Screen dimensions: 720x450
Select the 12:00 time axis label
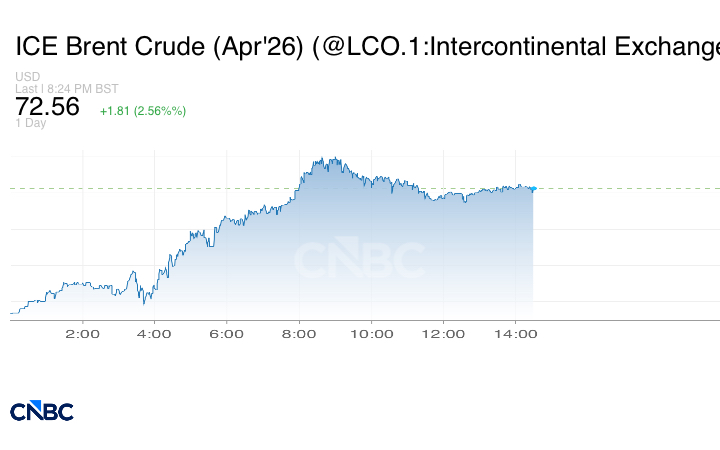click(x=444, y=334)
